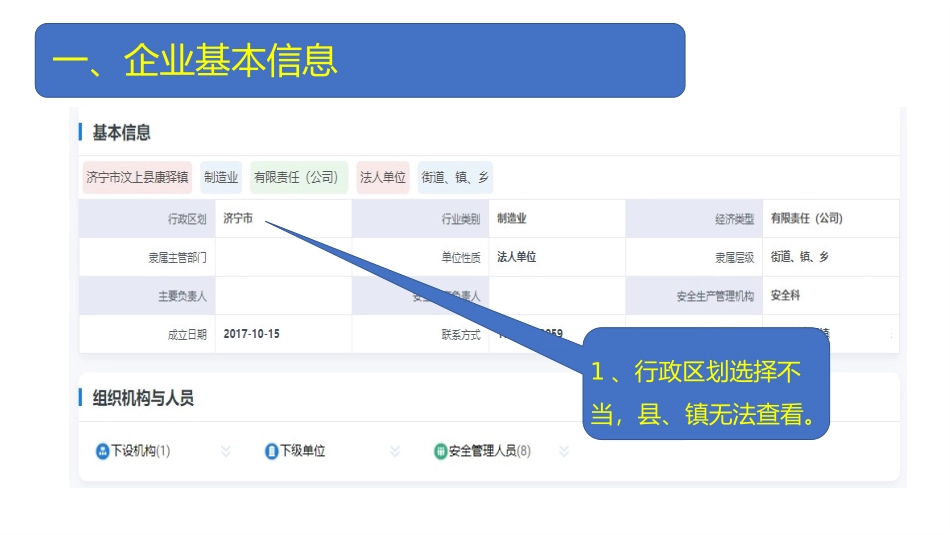Click the 成立日期 field label
This screenshot has height=535, width=950.
(x=187, y=334)
